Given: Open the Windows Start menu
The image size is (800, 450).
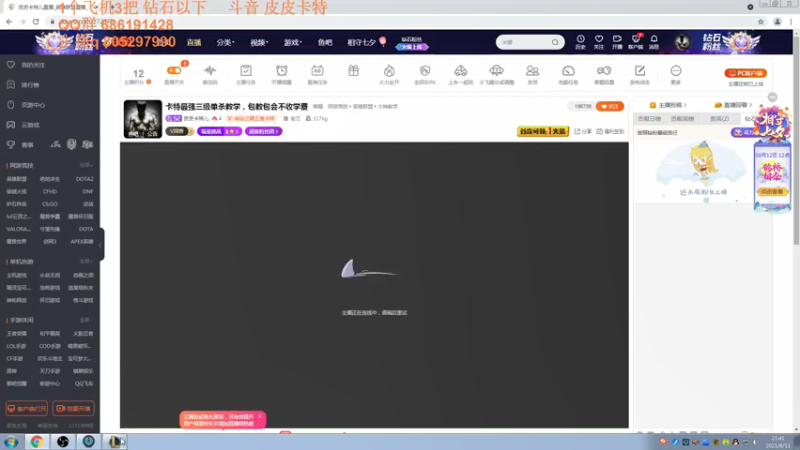Looking at the screenshot, I should click(x=11, y=442).
